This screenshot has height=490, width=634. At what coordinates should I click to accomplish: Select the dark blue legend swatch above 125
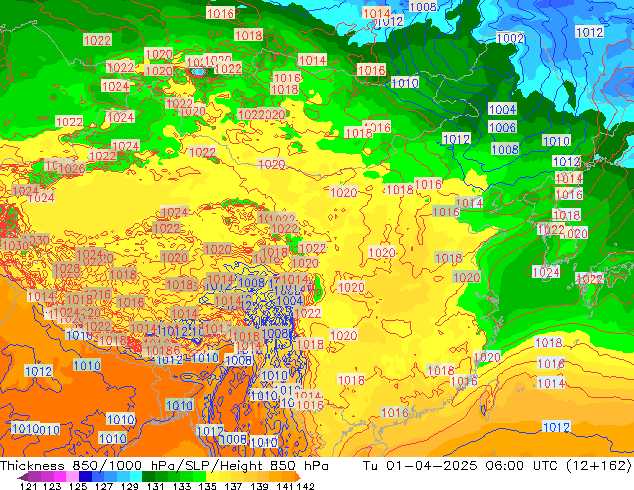[85, 477]
